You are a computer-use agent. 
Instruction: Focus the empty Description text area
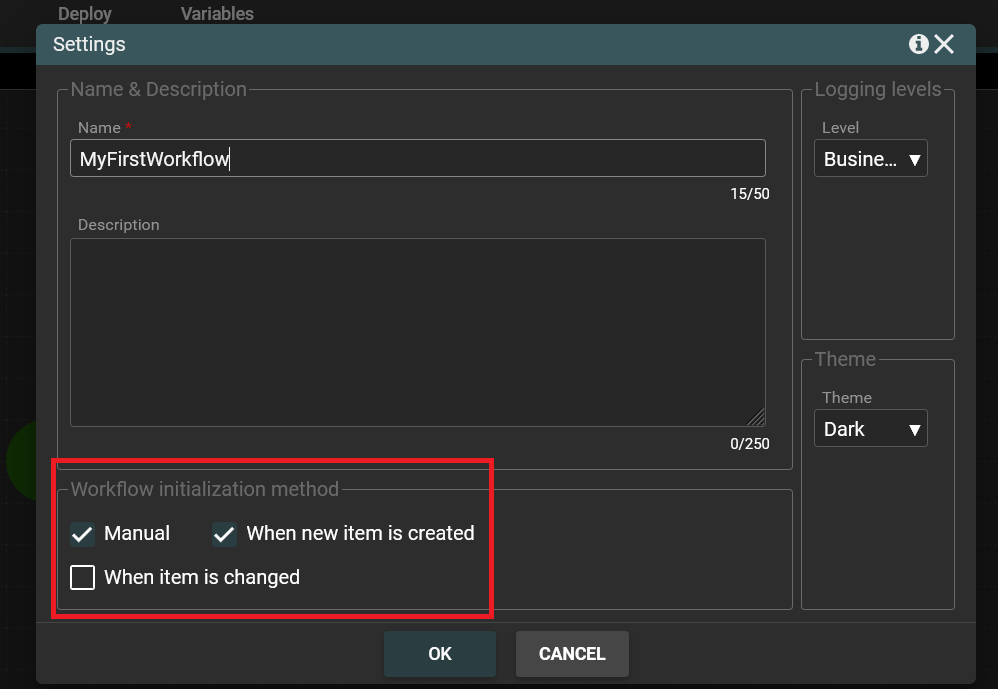point(417,332)
